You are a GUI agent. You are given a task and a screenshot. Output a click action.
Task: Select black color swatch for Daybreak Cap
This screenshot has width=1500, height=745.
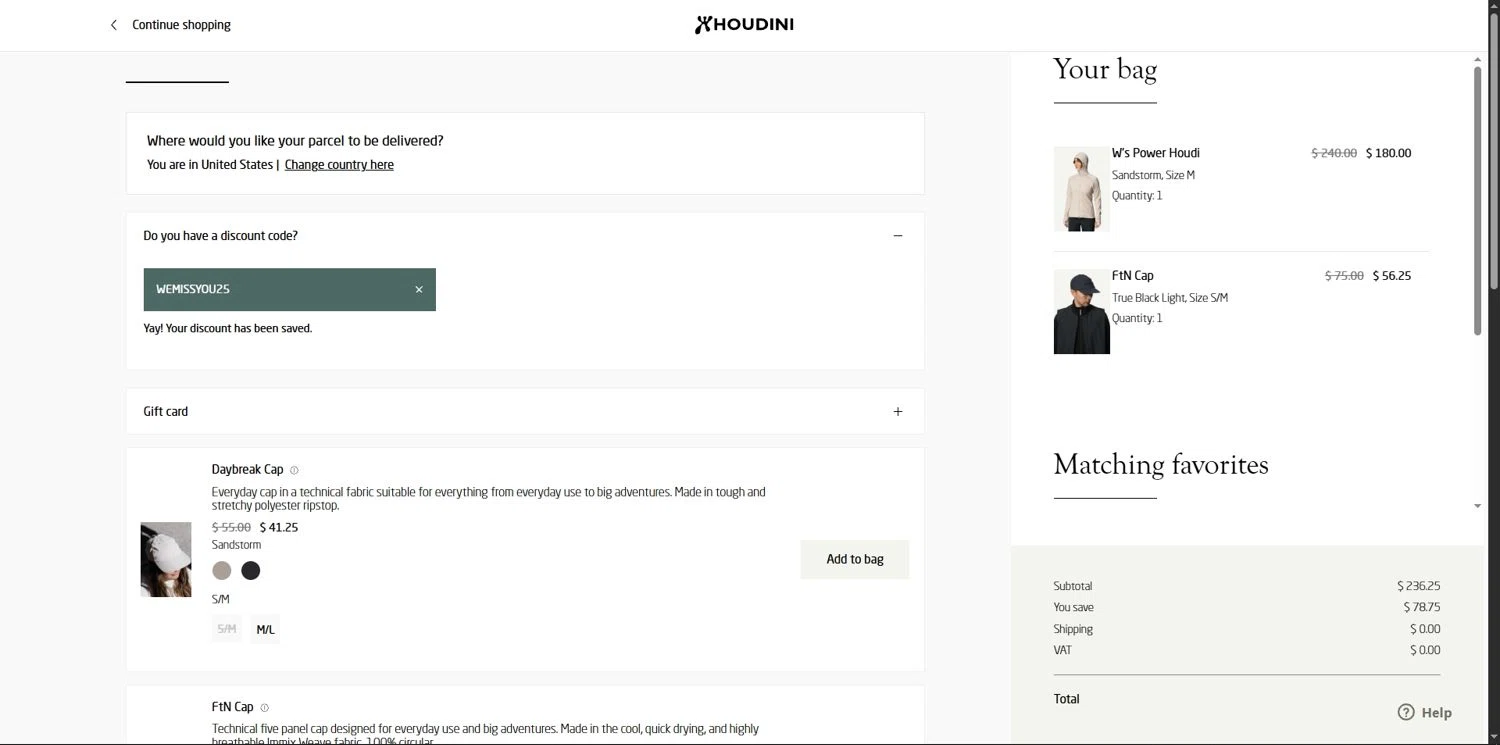click(251, 570)
